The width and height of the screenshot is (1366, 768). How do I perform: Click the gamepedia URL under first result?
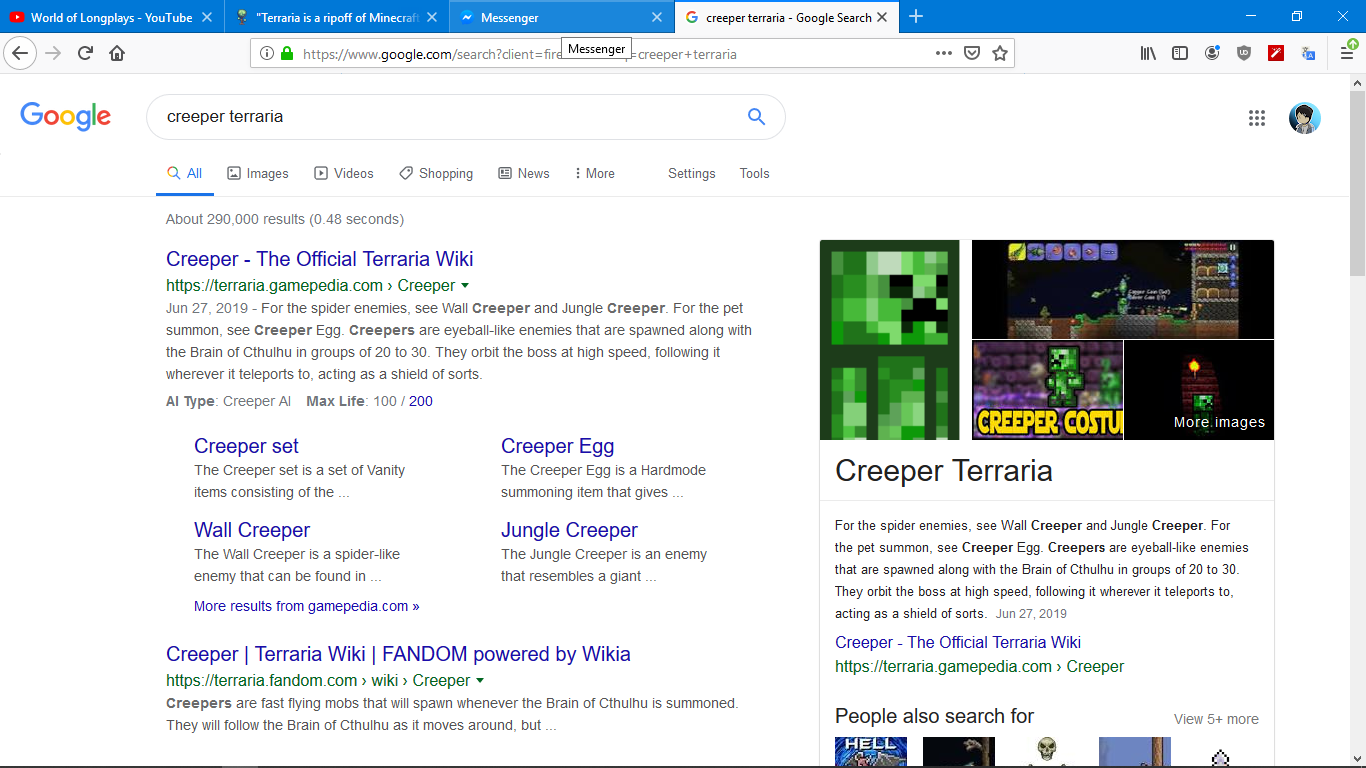click(x=310, y=285)
